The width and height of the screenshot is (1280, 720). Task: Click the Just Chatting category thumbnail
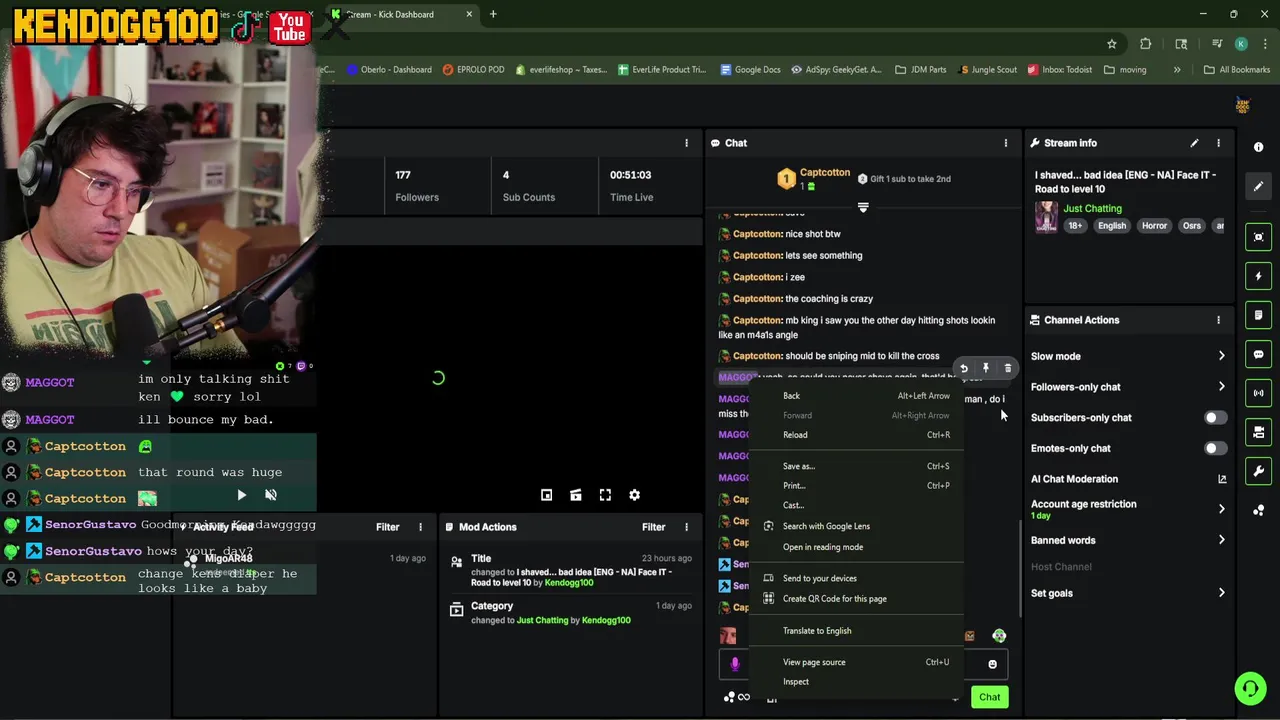(1046, 217)
